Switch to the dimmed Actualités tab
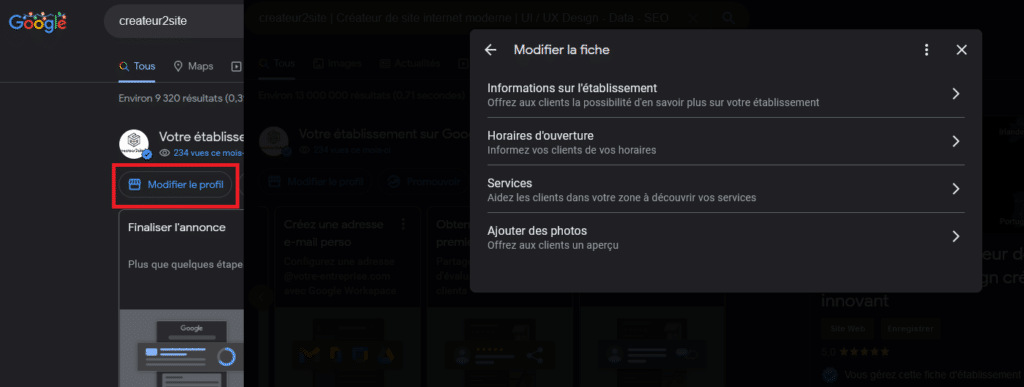 point(409,63)
